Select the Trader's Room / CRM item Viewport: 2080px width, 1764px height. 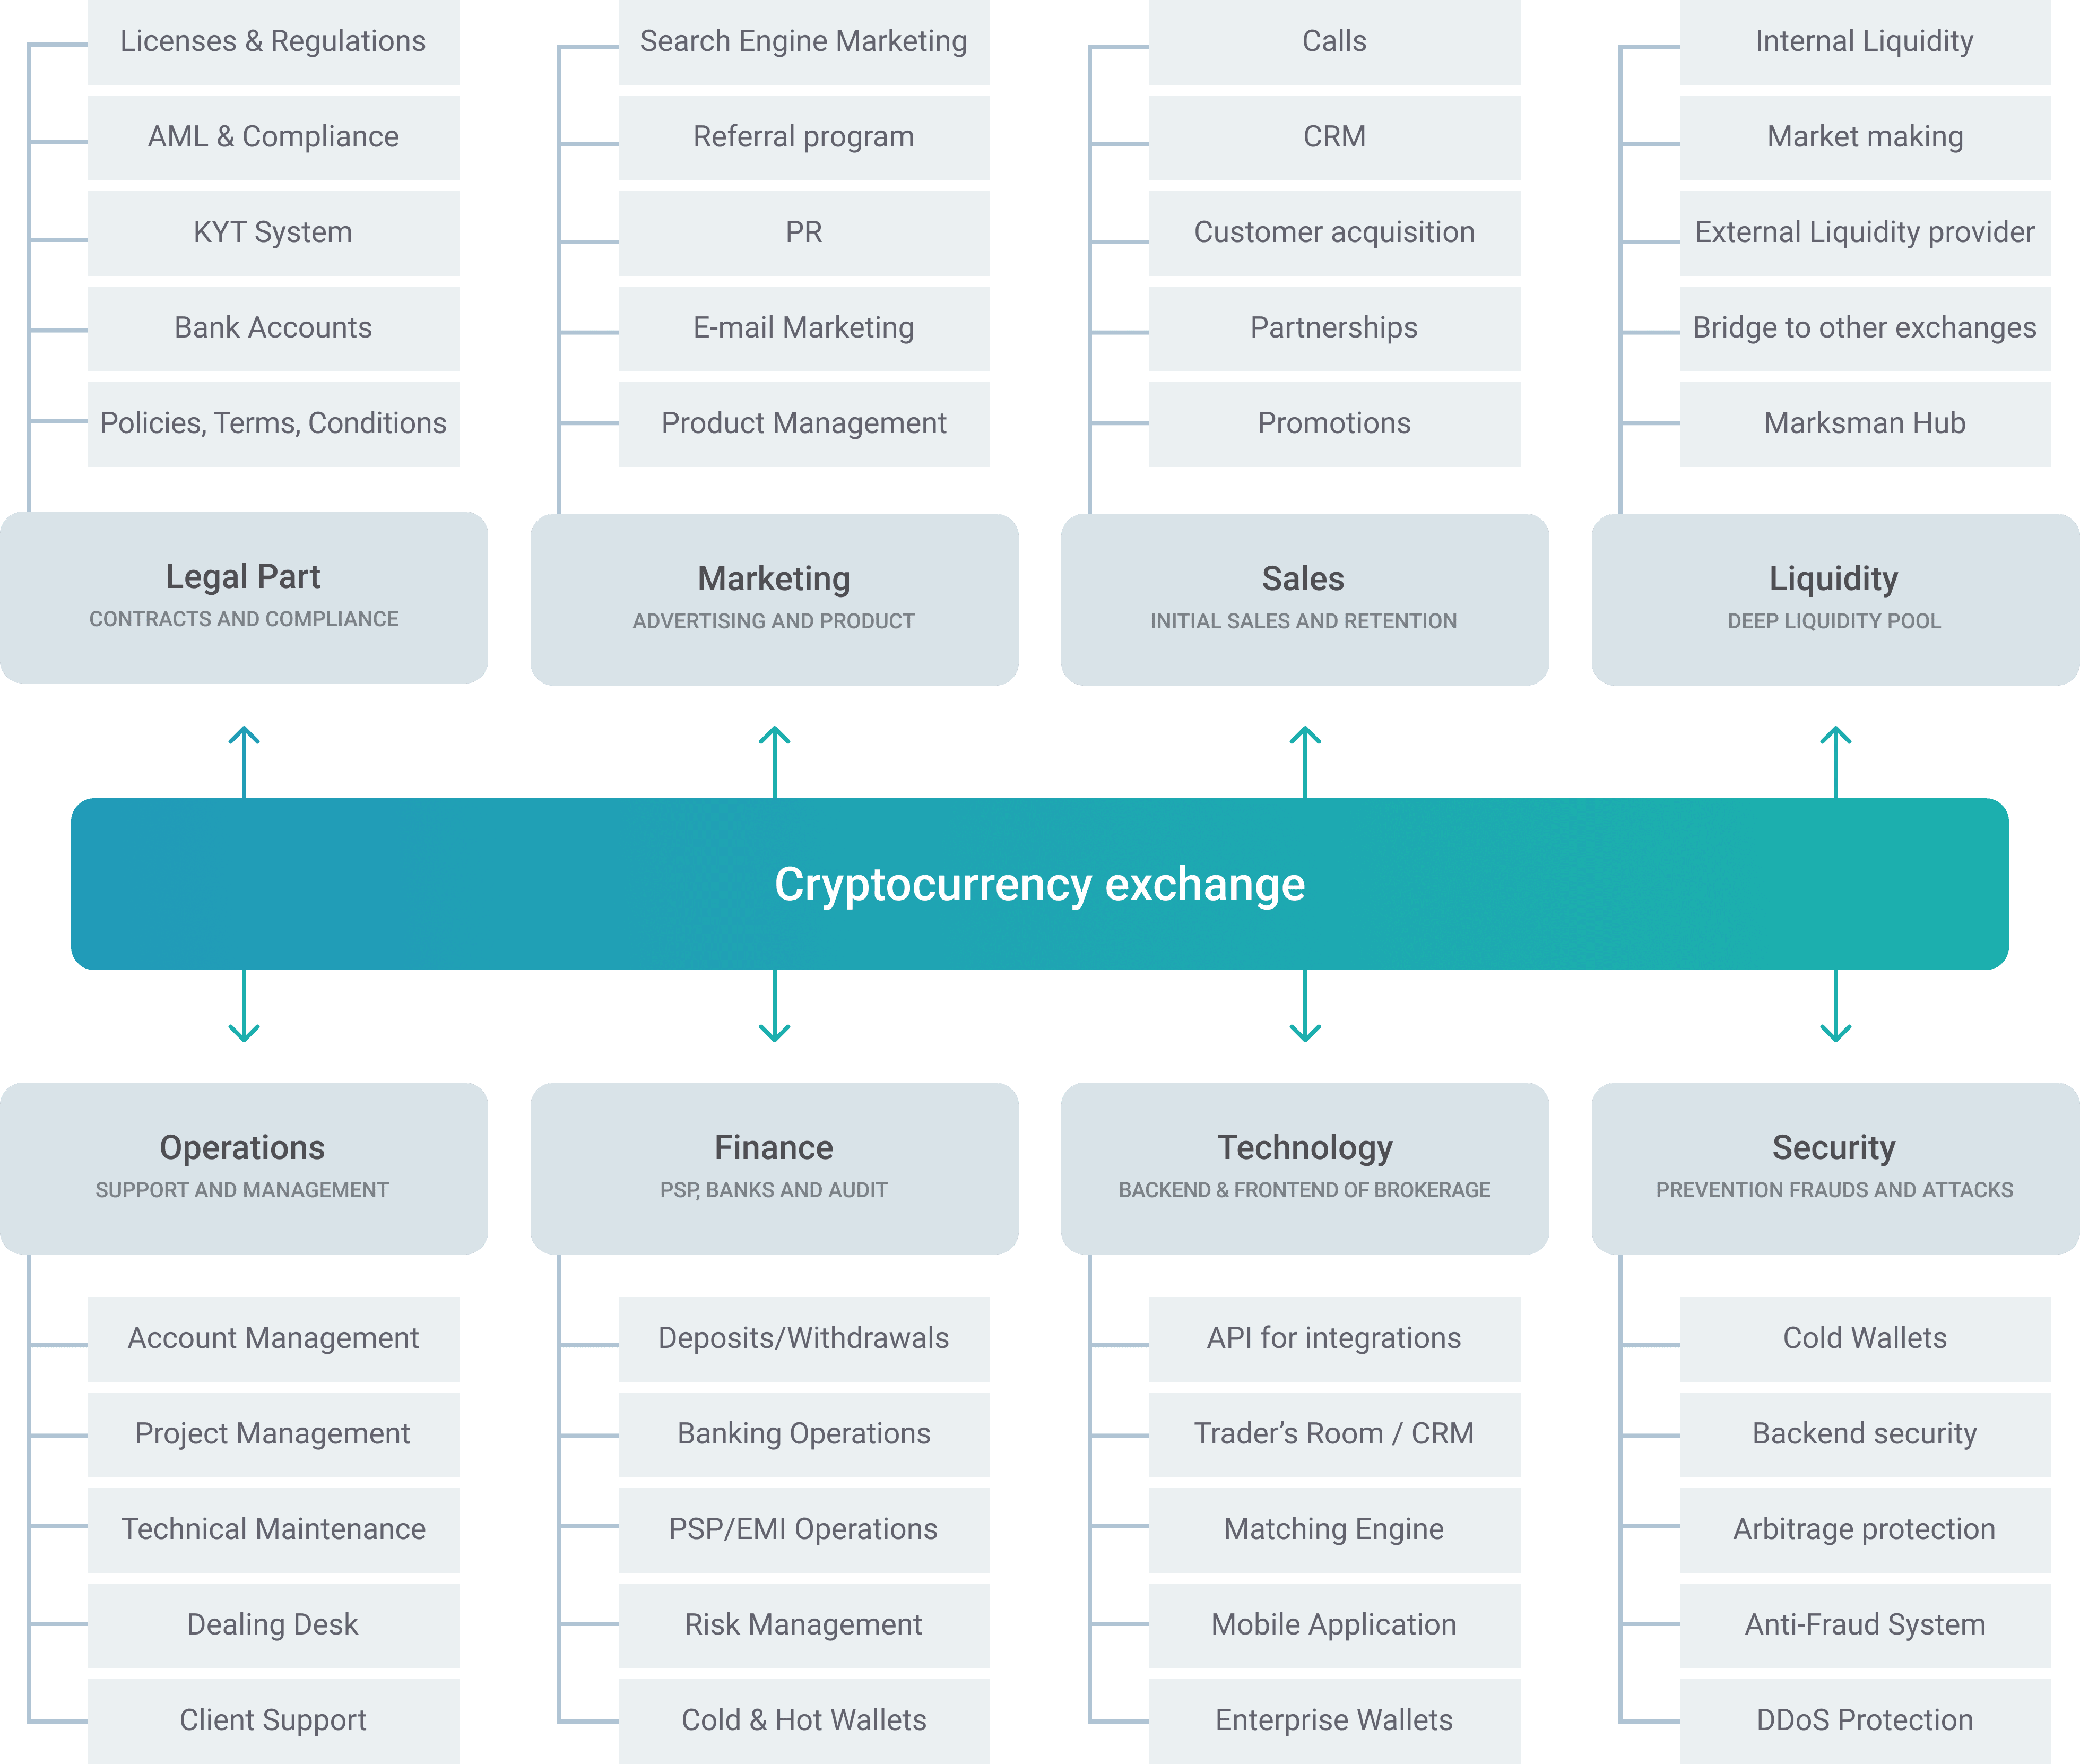click(x=1334, y=1434)
